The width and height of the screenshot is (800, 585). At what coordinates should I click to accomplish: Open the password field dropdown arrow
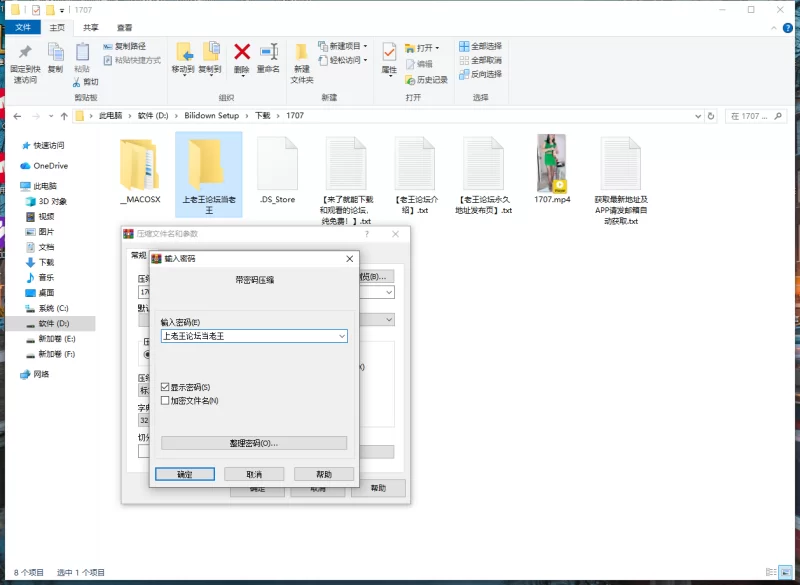[342, 337]
